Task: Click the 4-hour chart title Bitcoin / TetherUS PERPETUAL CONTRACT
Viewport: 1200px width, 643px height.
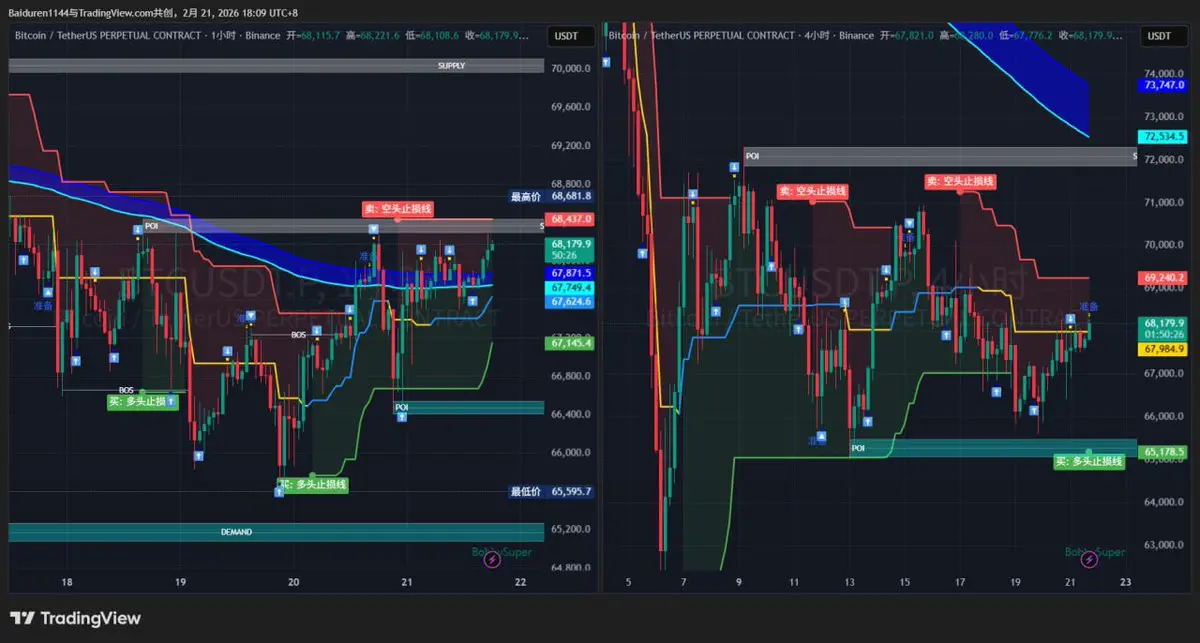Action: pos(704,36)
